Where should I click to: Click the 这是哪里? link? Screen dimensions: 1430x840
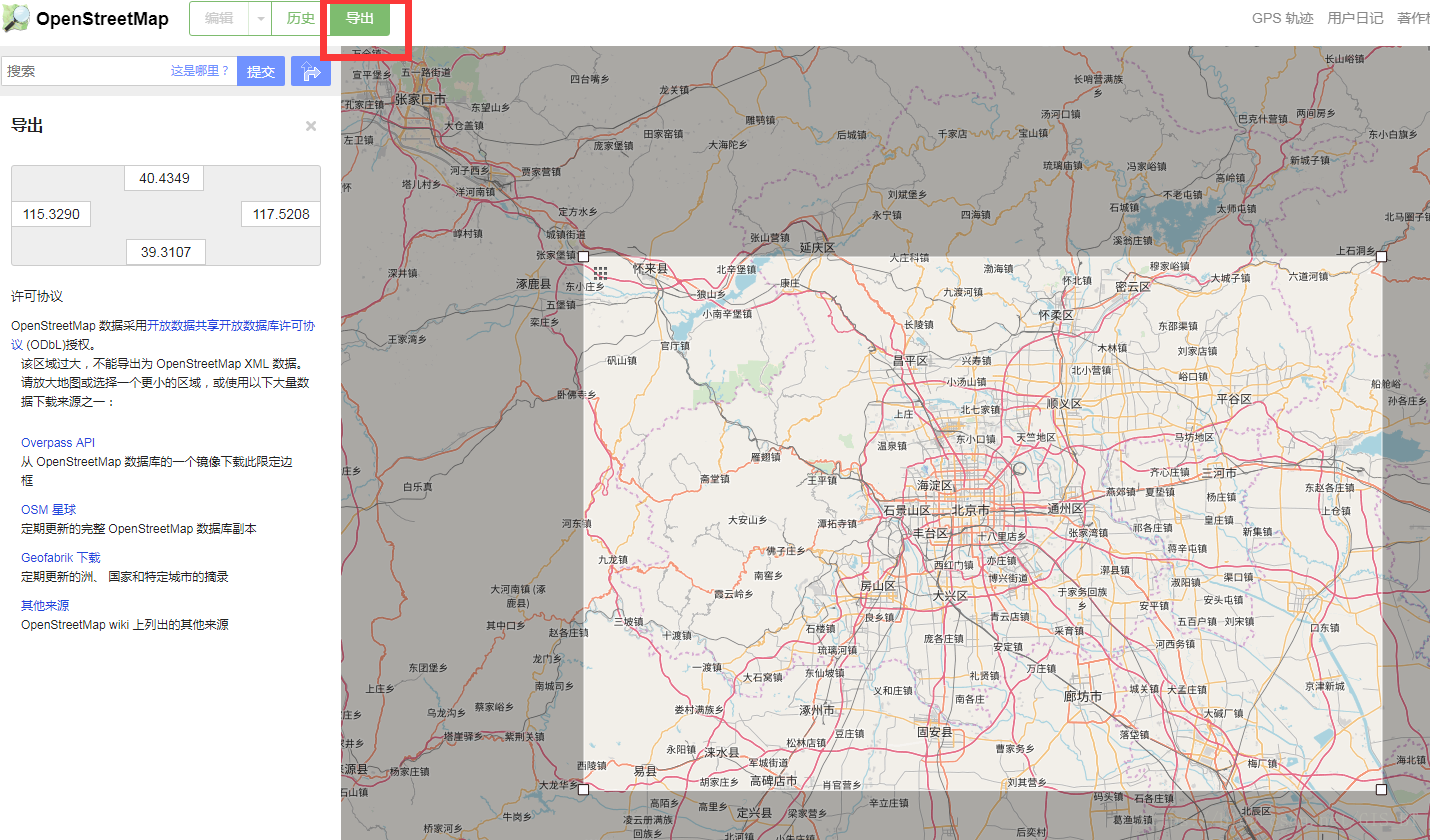[200, 71]
